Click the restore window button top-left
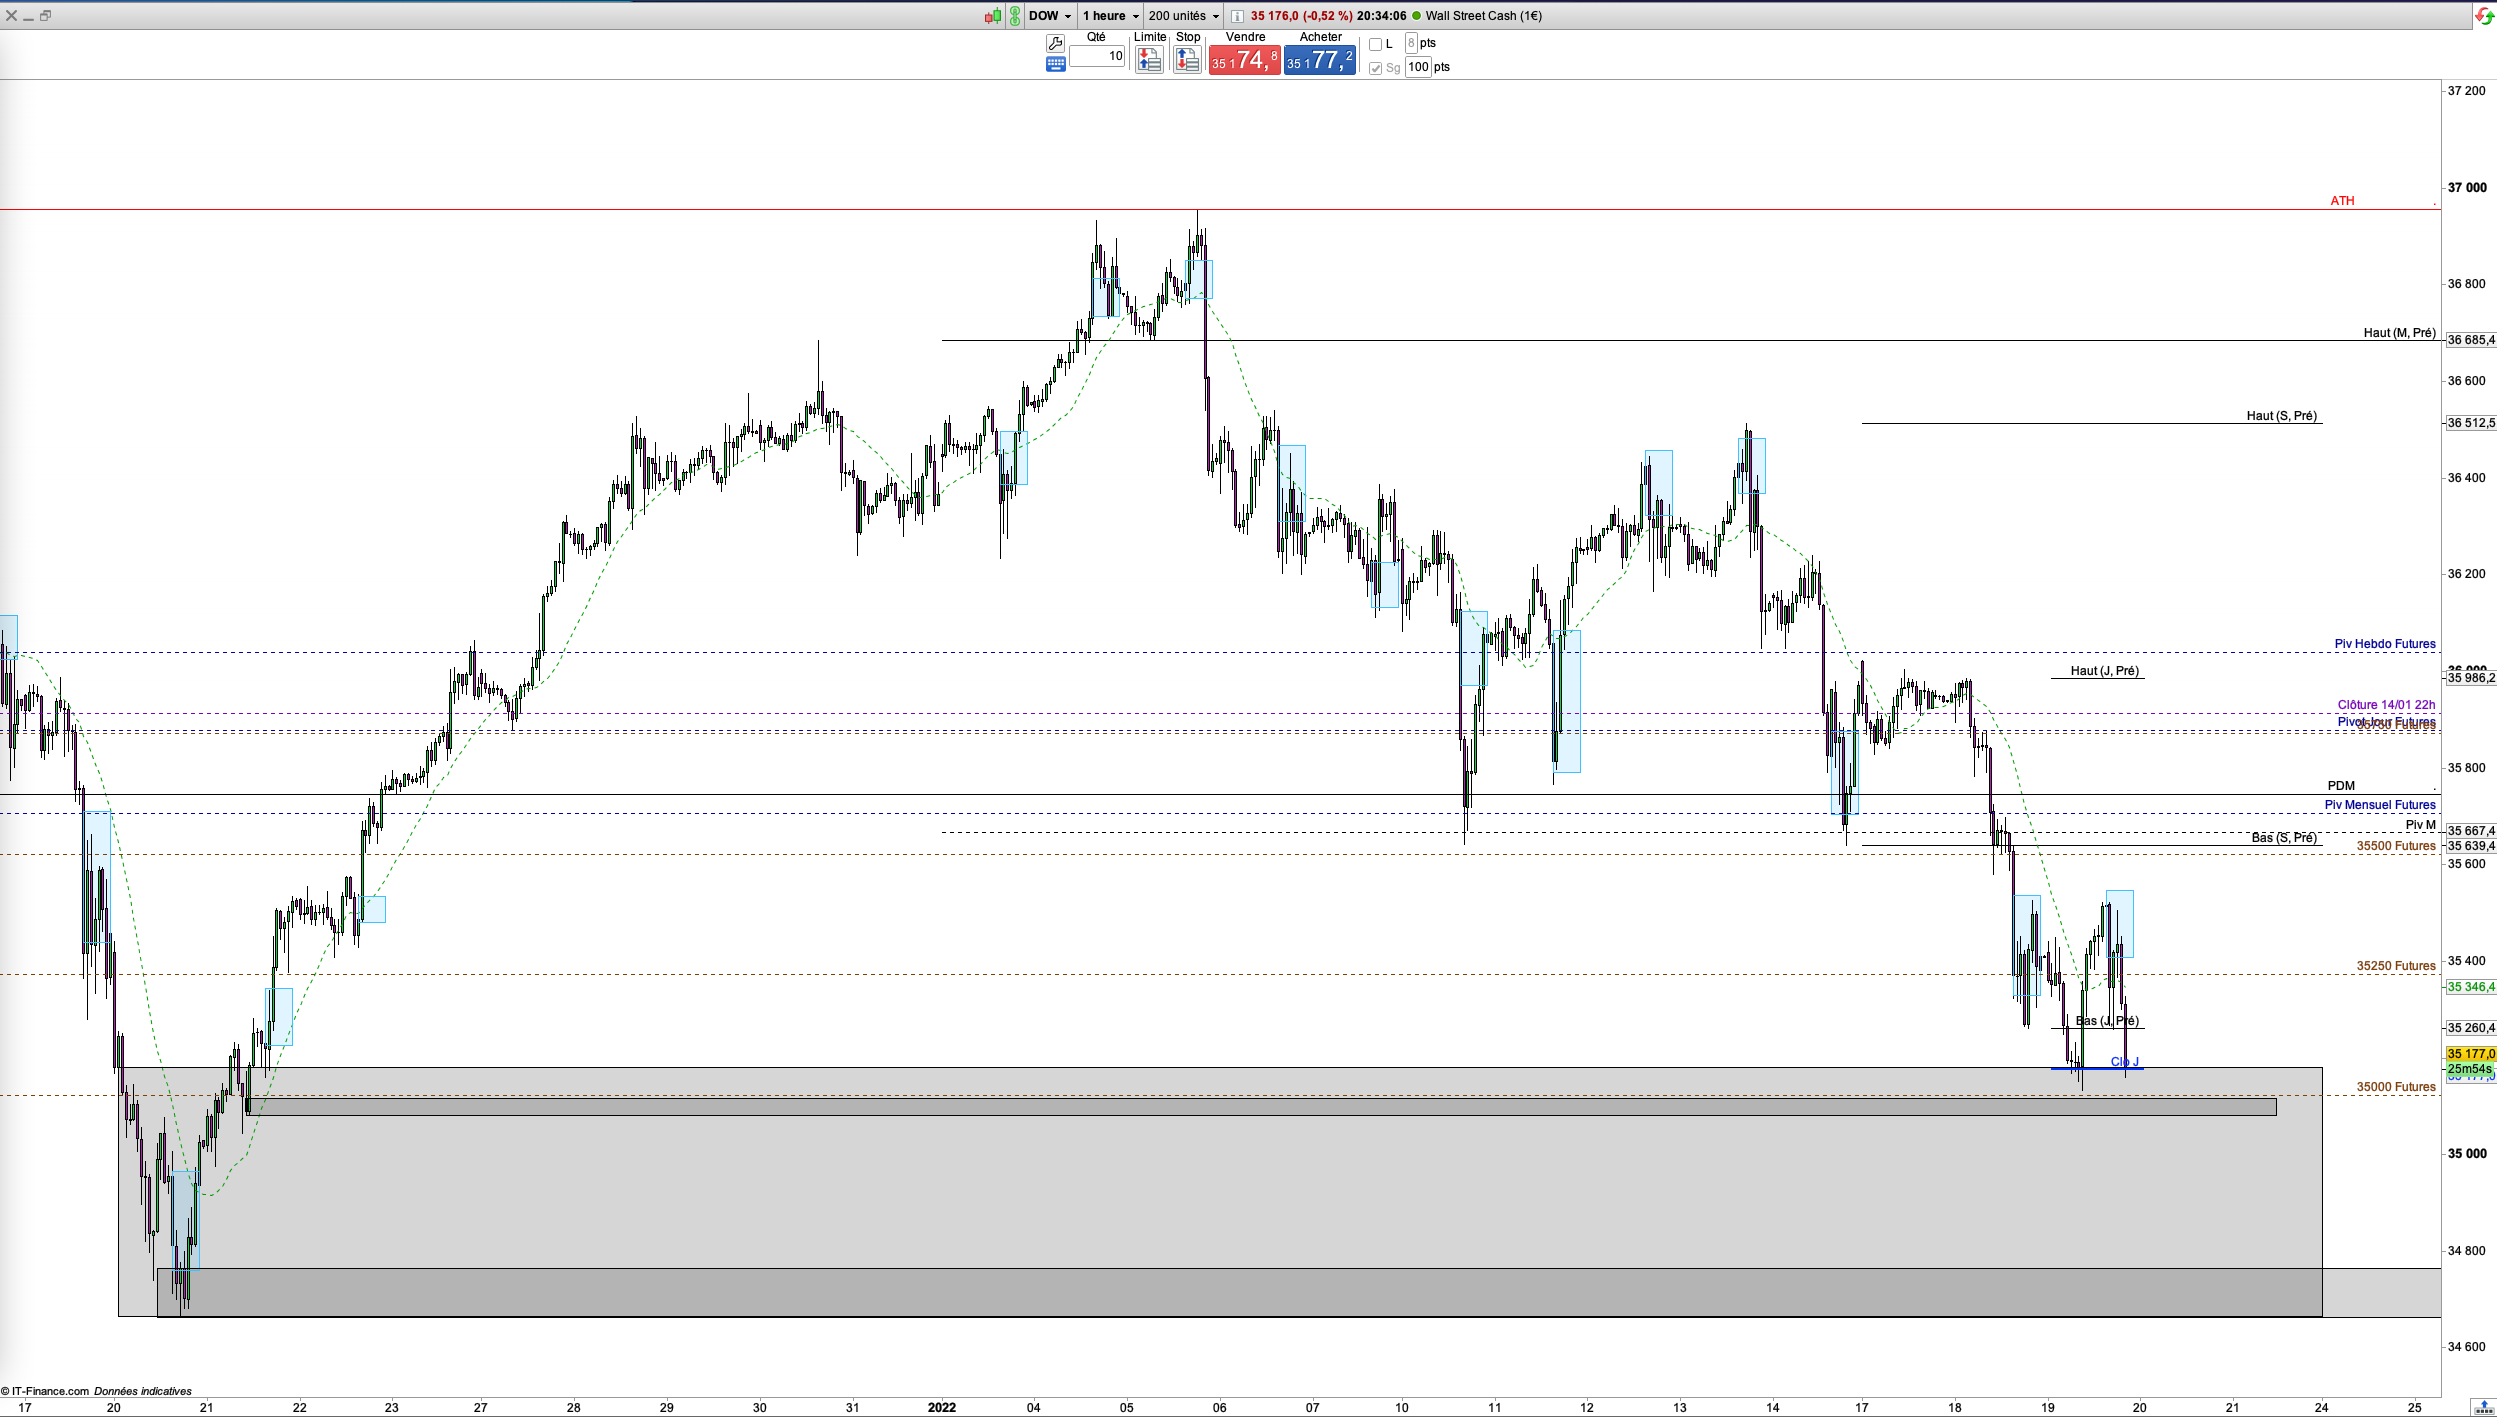 pyautogui.click(x=45, y=16)
